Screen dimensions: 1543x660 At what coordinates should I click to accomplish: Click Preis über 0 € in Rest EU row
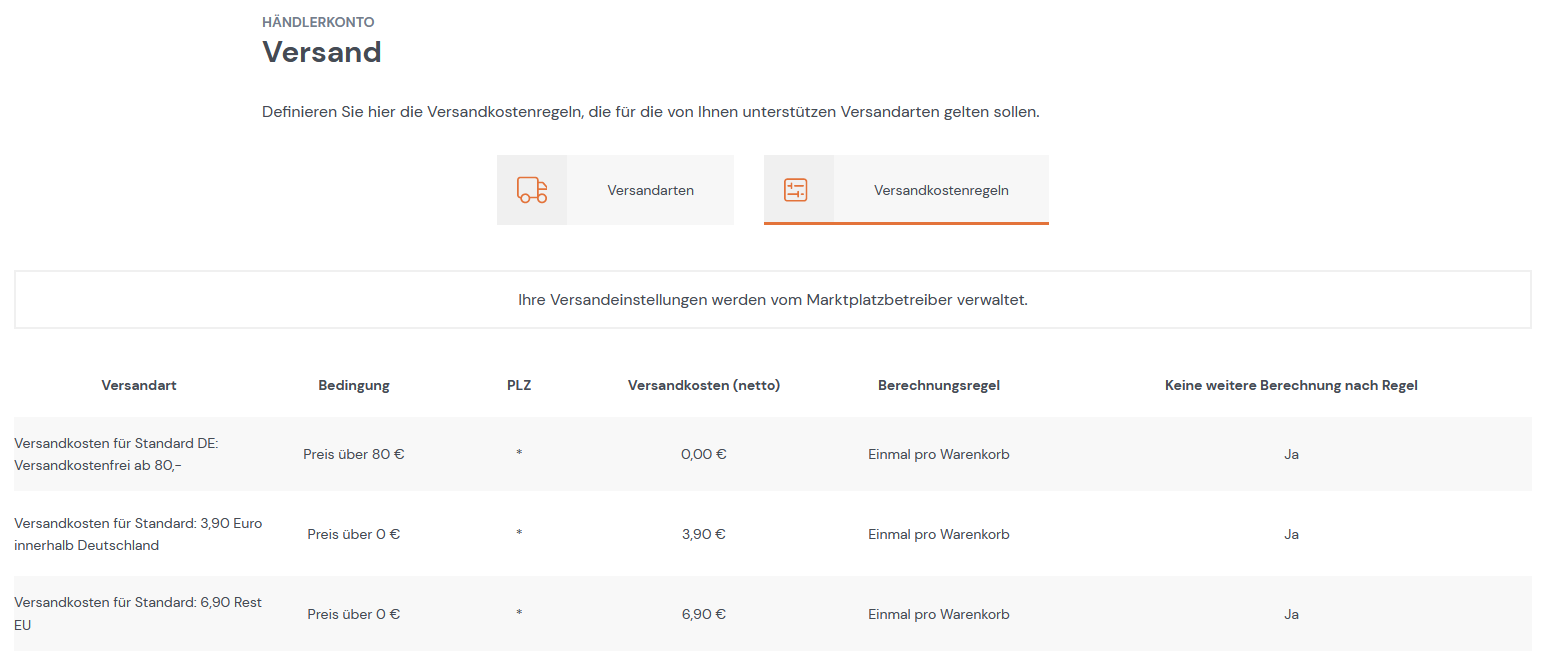[x=354, y=614]
